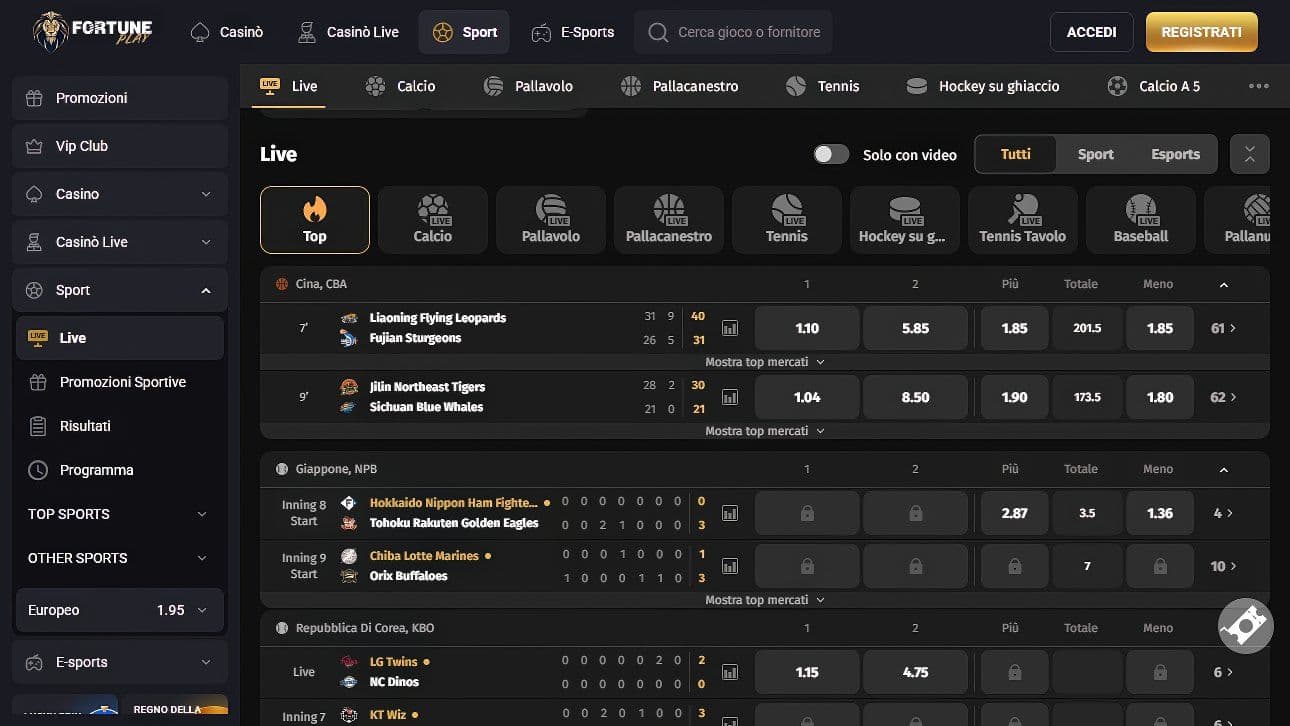Screen dimensions: 1290x726
Task: Click the REGISTRATI button
Action: click(x=1201, y=31)
